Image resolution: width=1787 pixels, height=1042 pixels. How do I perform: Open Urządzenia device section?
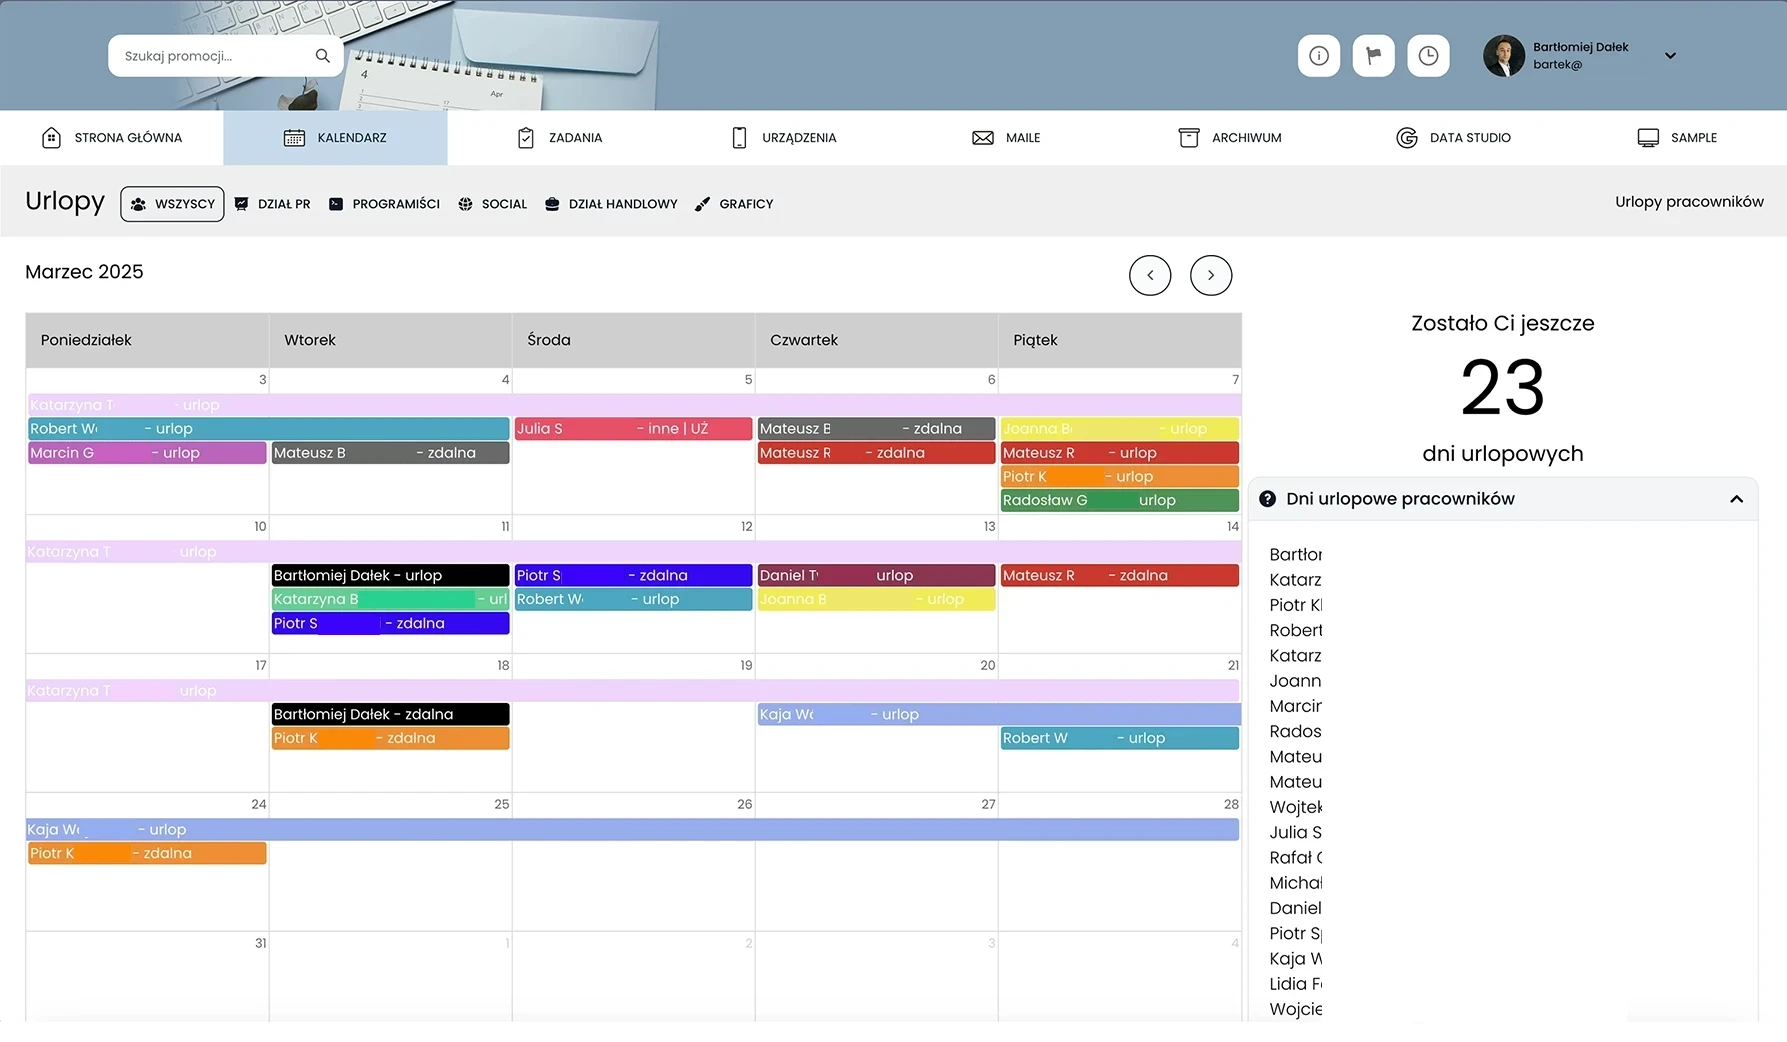point(784,138)
